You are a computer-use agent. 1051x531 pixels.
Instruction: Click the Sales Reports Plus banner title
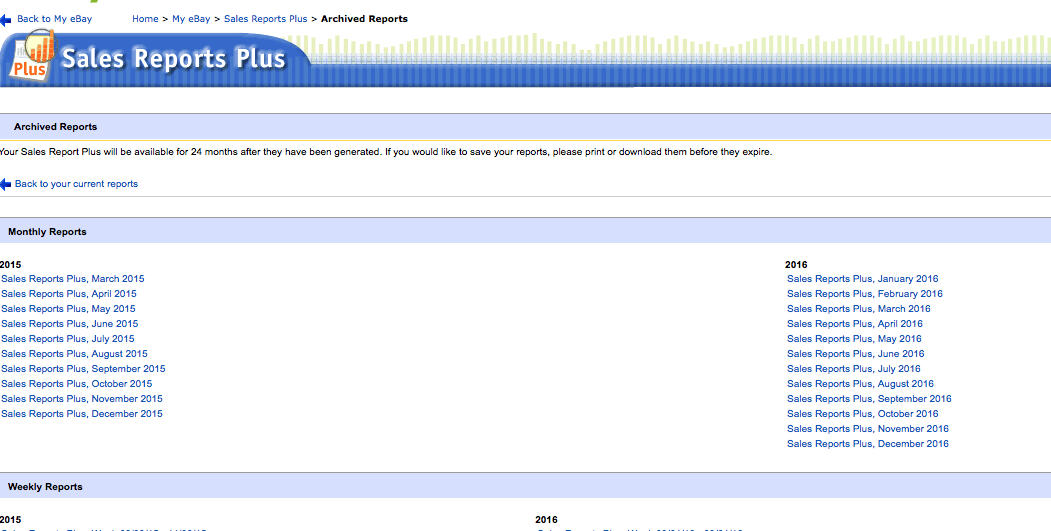173,59
